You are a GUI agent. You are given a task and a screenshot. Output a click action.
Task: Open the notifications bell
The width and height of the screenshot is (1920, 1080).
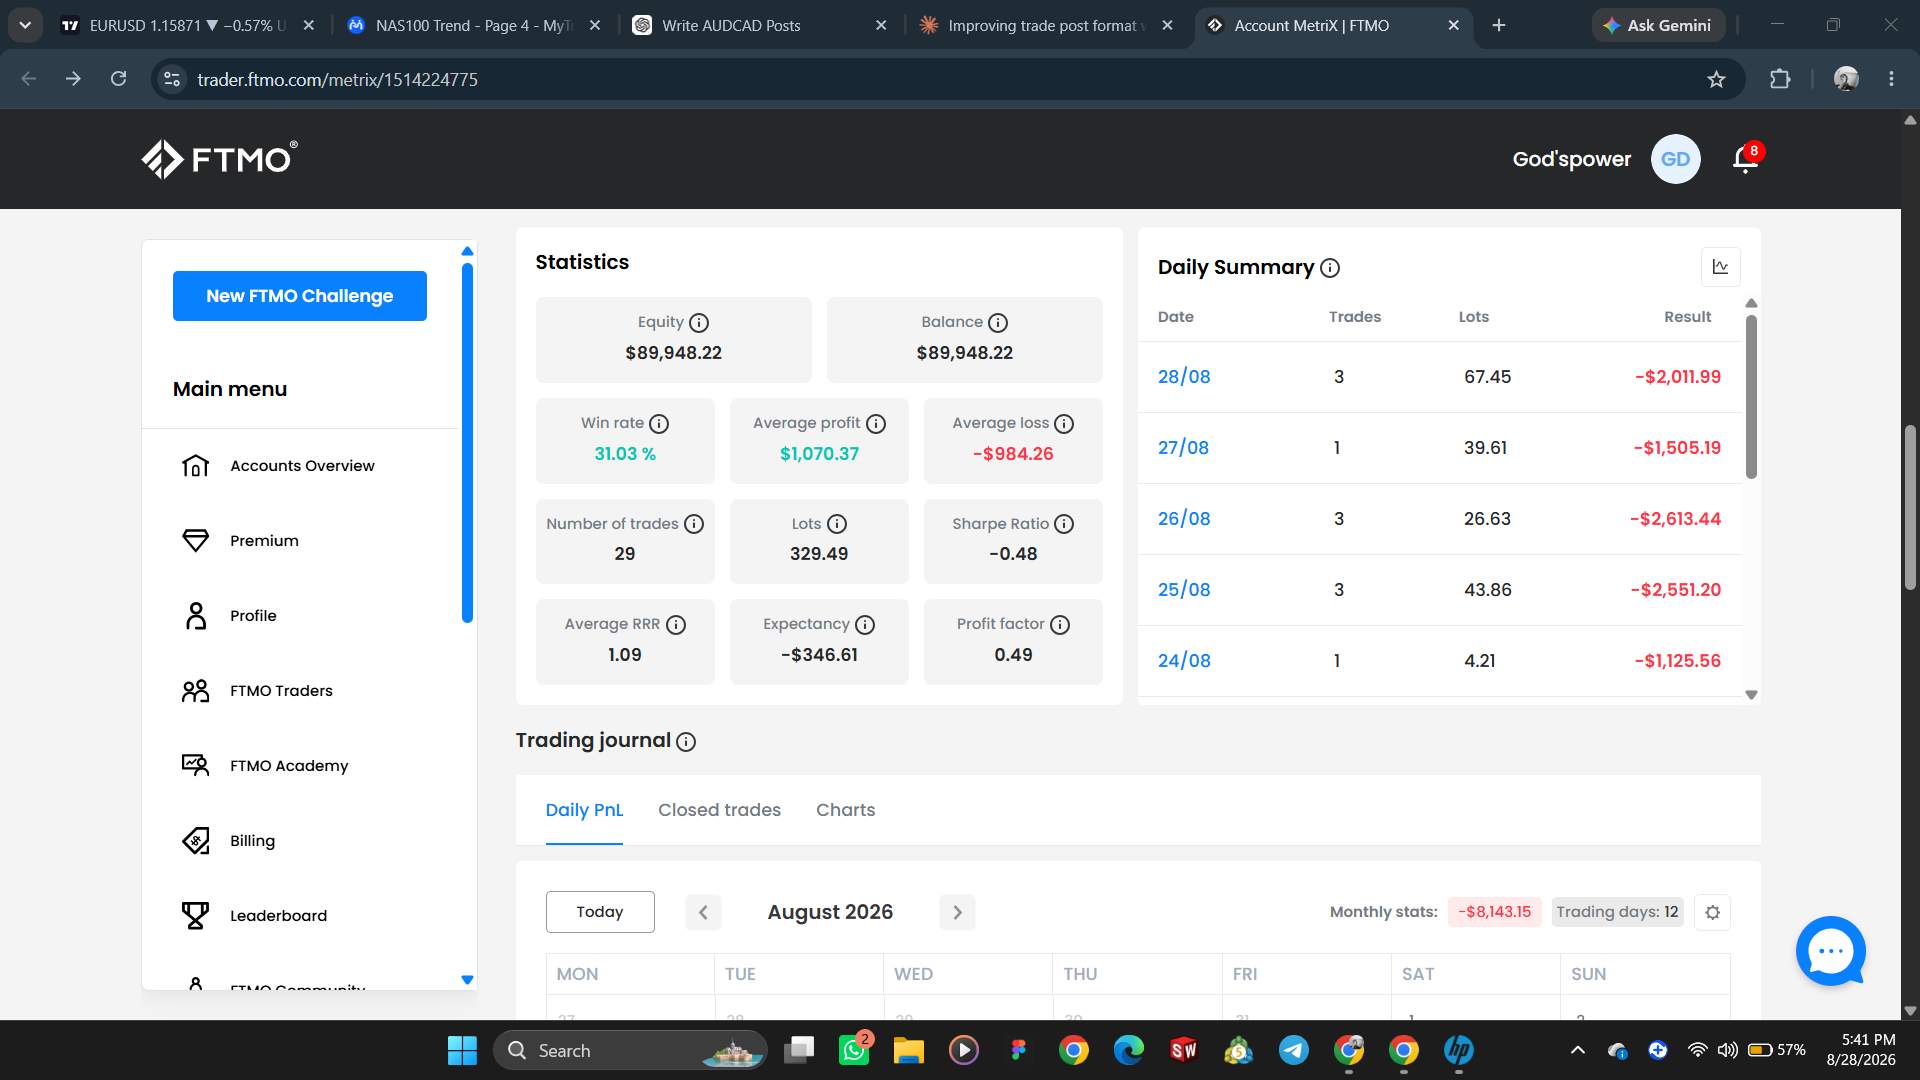click(x=1746, y=159)
